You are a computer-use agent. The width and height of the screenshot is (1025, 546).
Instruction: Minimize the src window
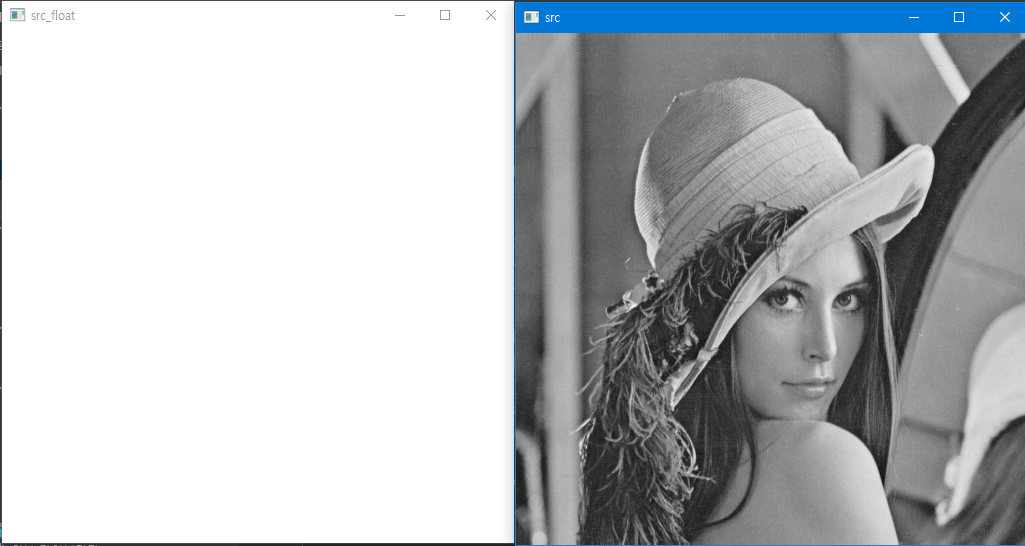[x=914, y=17]
